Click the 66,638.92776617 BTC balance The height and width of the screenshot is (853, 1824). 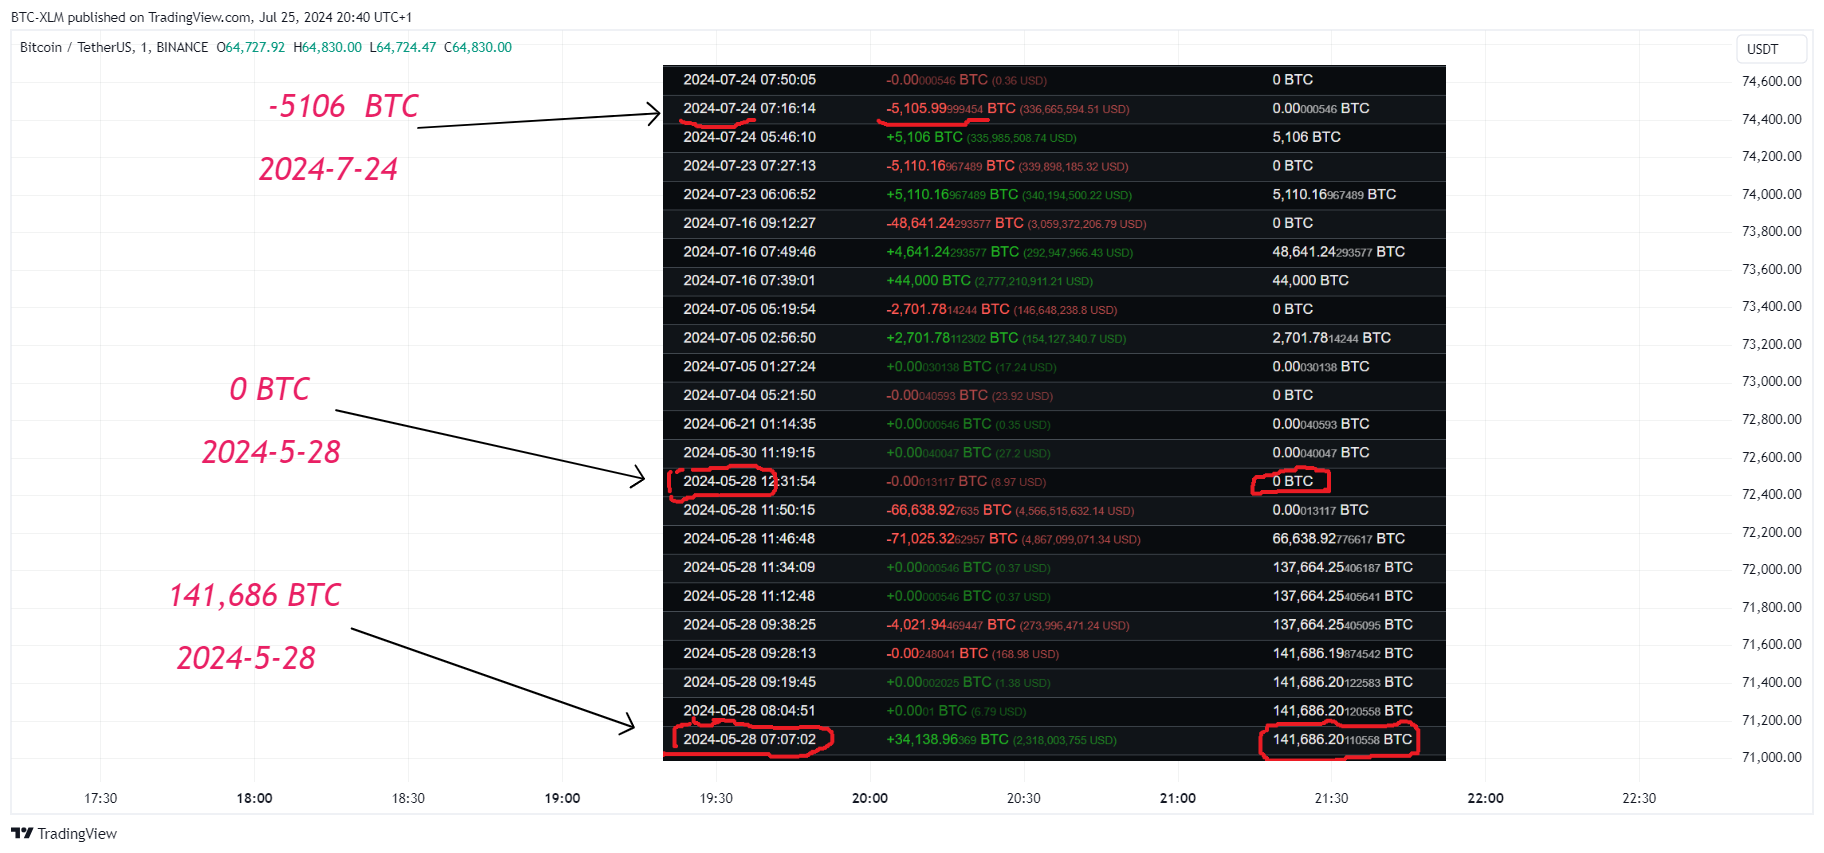(x=1339, y=538)
